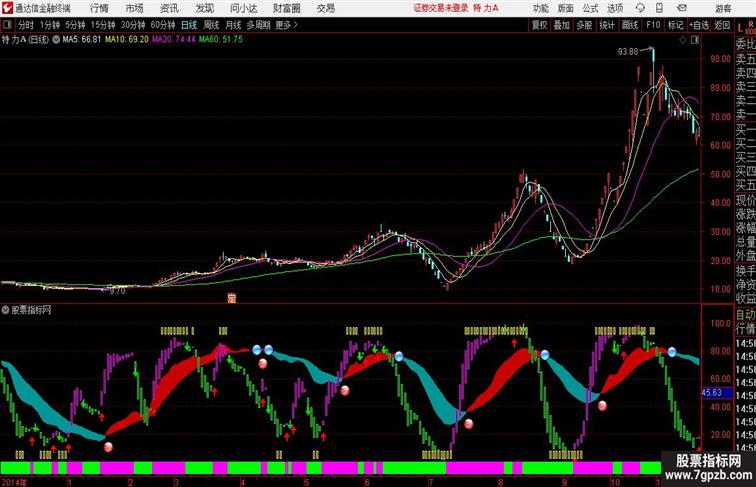756x487 pixels.
Task: Click the MA10: 69.20 indicator label
Action: [127, 40]
